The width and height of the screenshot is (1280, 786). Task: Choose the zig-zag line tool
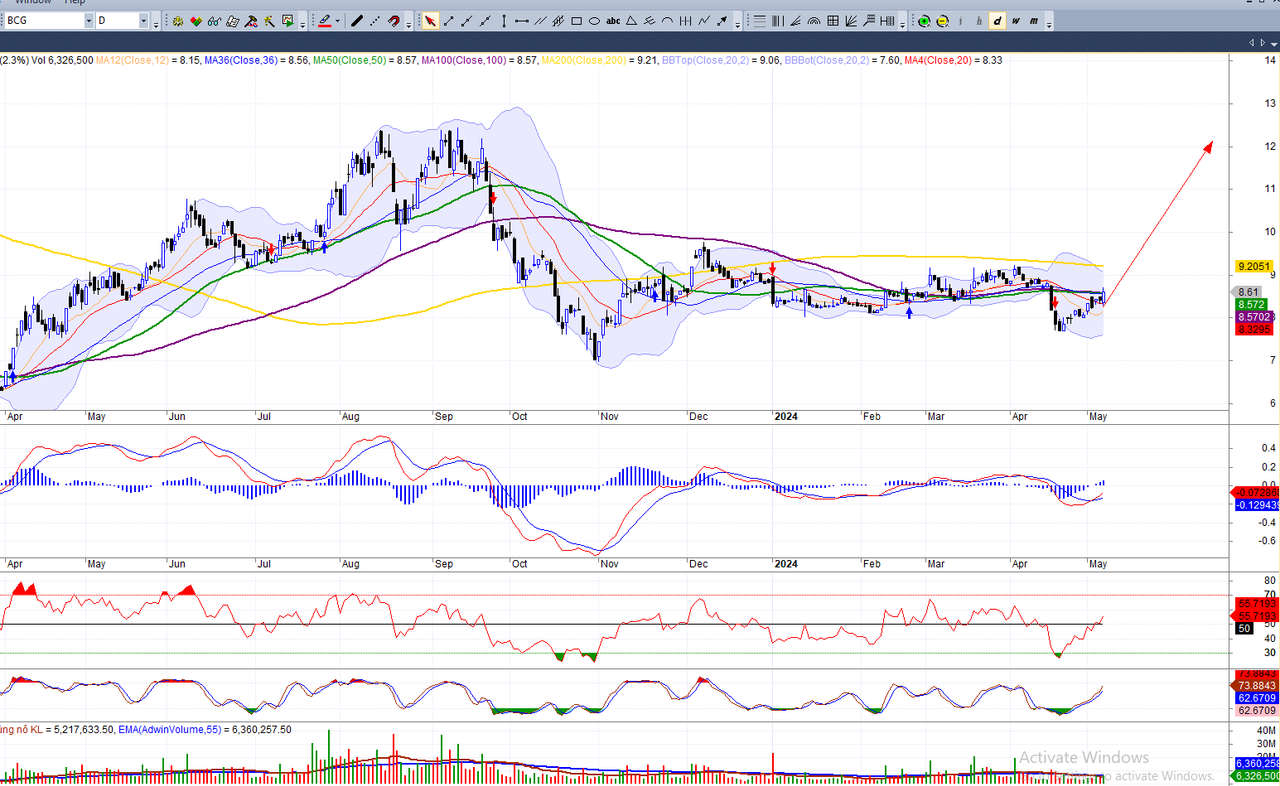pyautogui.click(x=704, y=21)
